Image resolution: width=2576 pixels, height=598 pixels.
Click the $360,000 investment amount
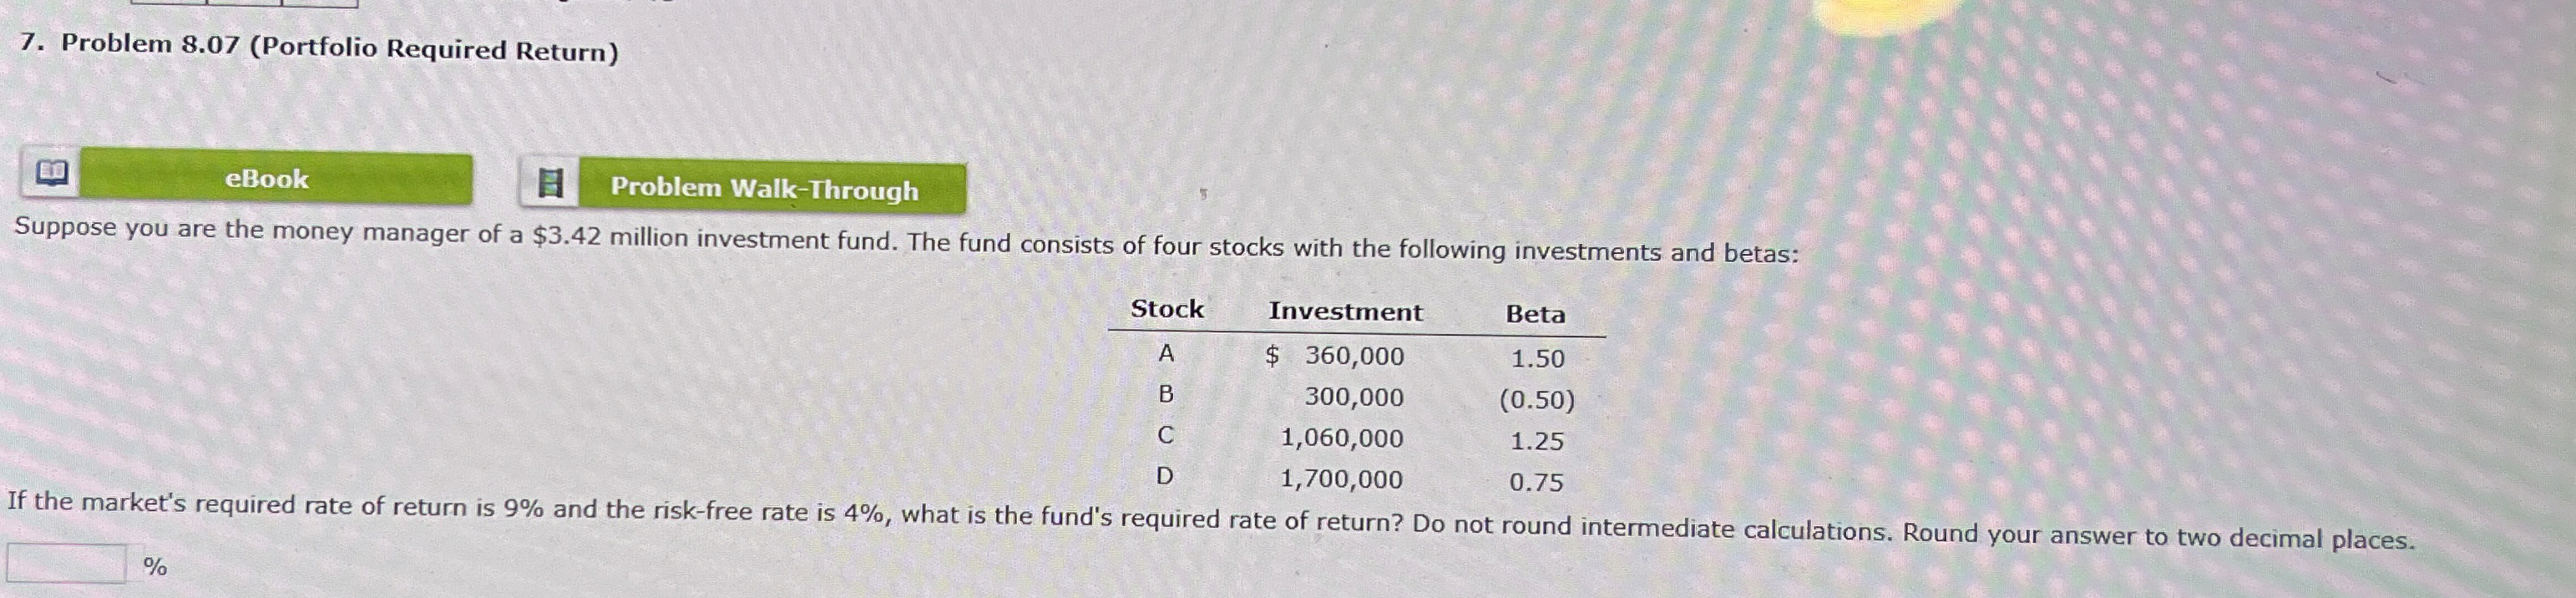(1334, 356)
